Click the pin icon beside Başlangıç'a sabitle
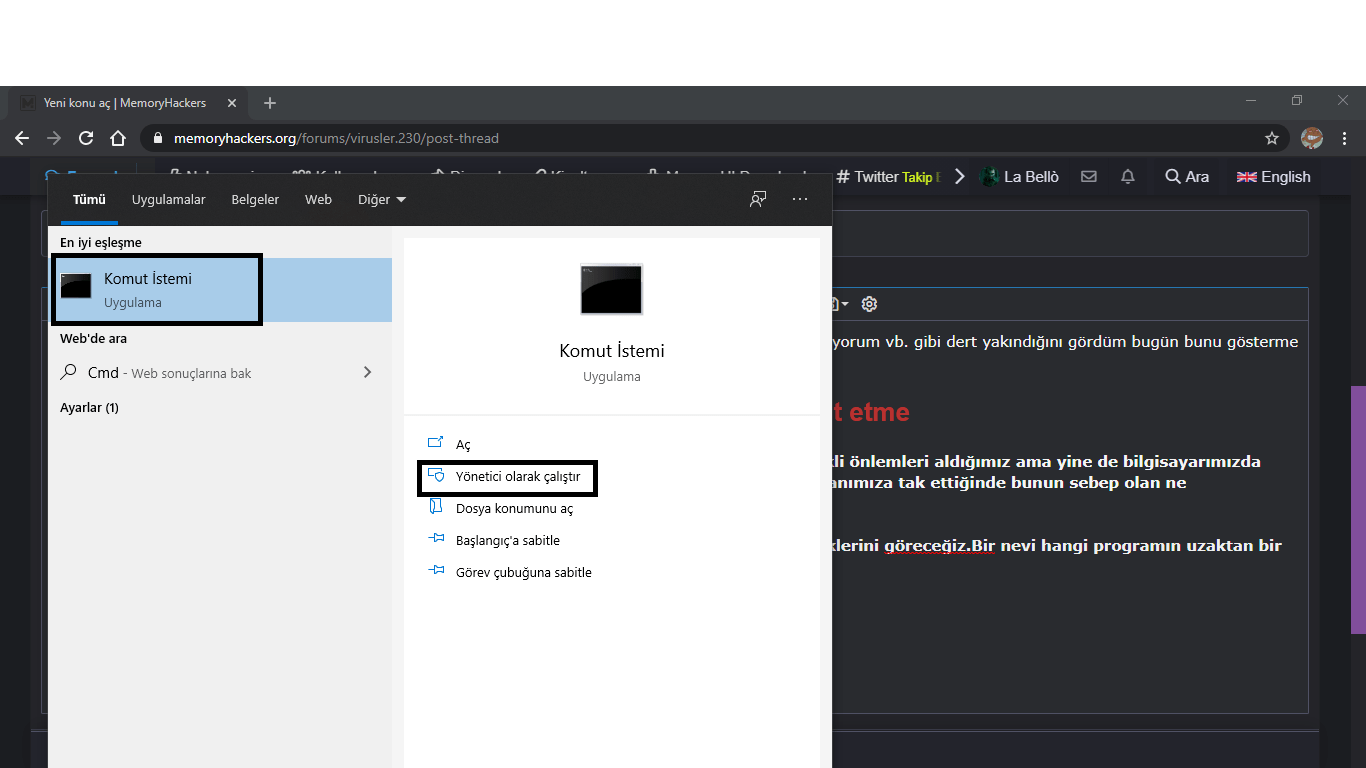1366x768 pixels. click(x=435, y=540)
